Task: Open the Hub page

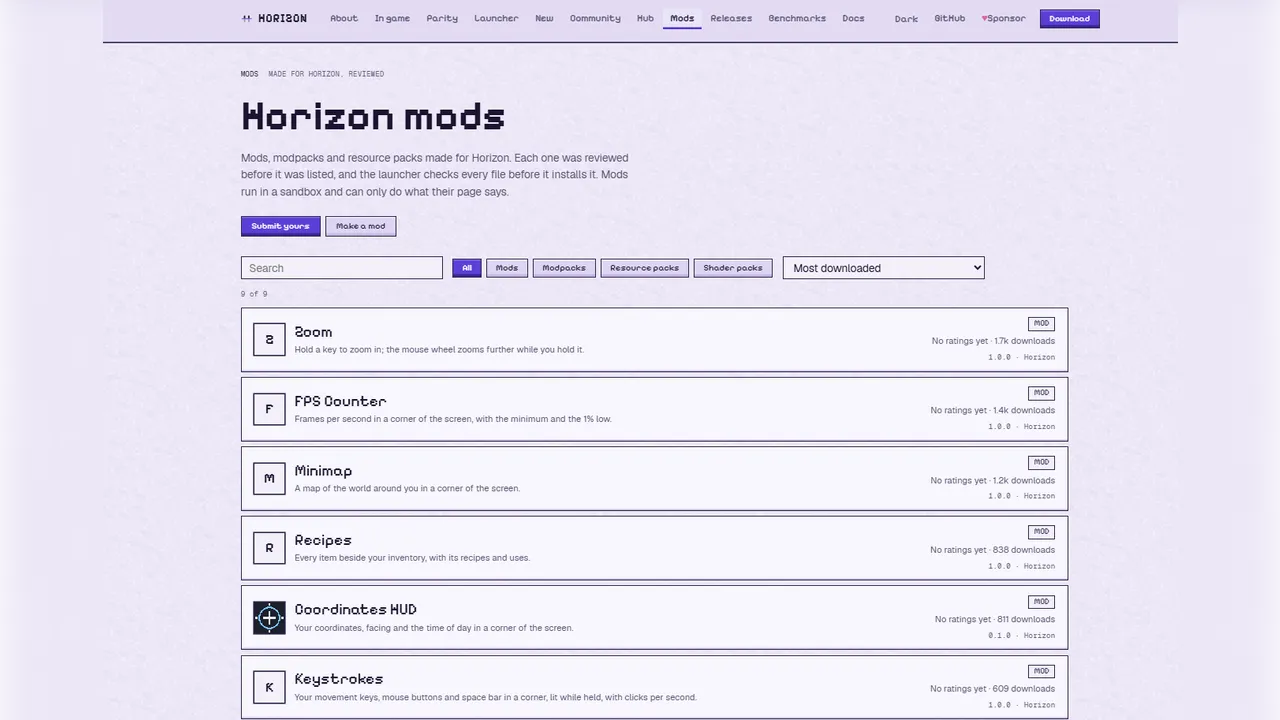Action: tap(645, 19)
